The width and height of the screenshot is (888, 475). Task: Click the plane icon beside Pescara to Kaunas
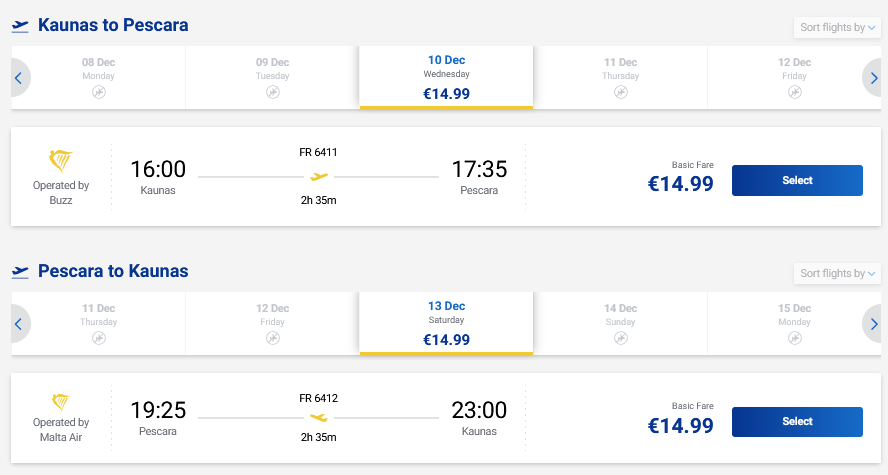coord(20,272)
